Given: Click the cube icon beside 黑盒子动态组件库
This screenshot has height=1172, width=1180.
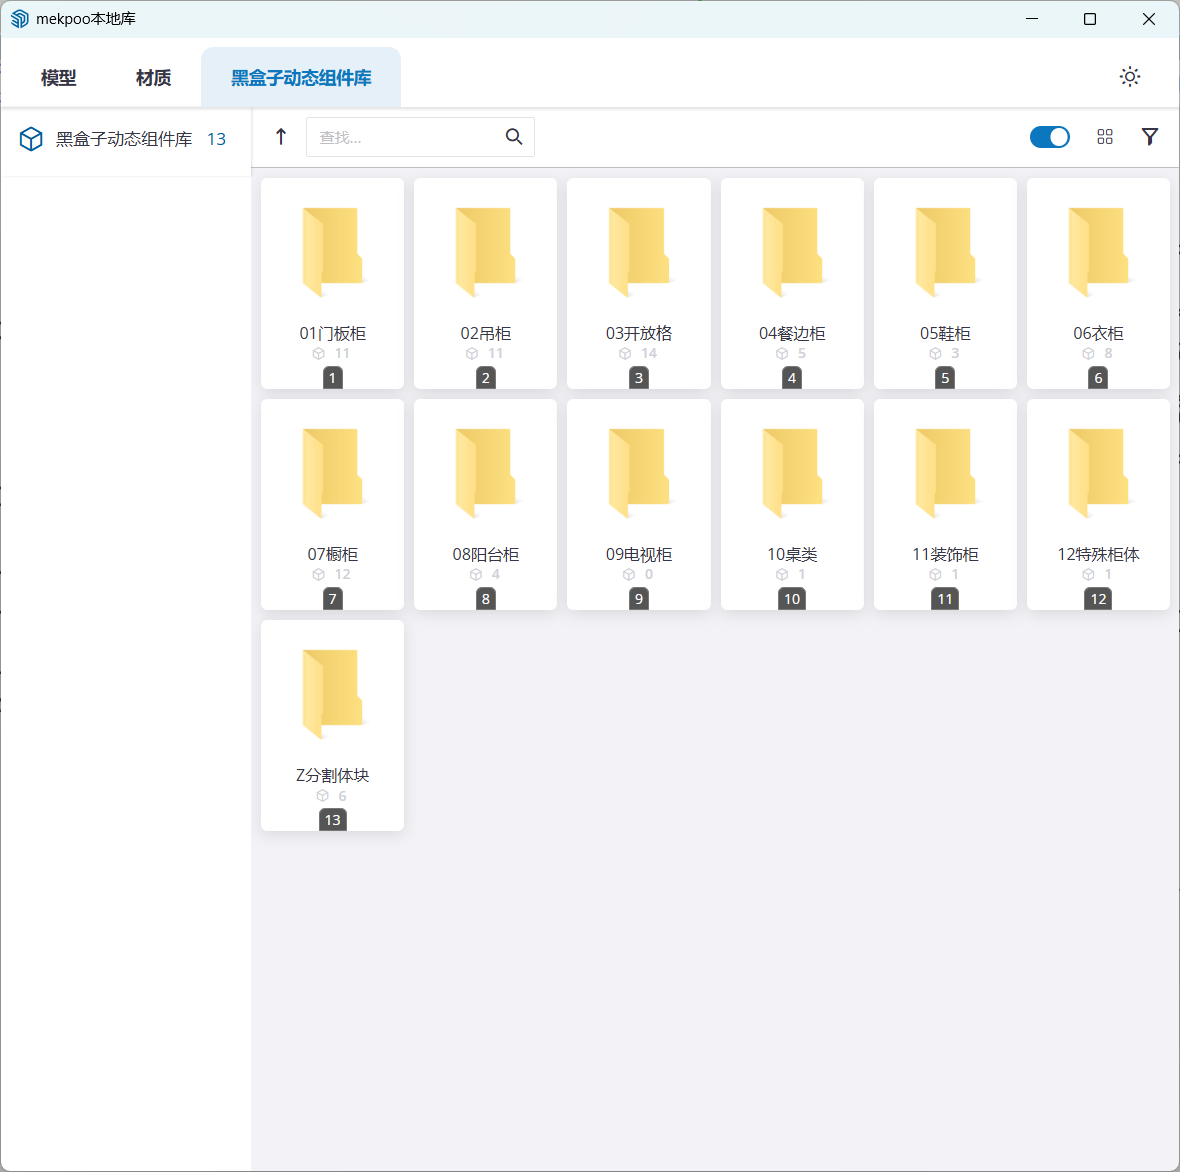Looking at the screenshot, I should click(x=31, y=139).
